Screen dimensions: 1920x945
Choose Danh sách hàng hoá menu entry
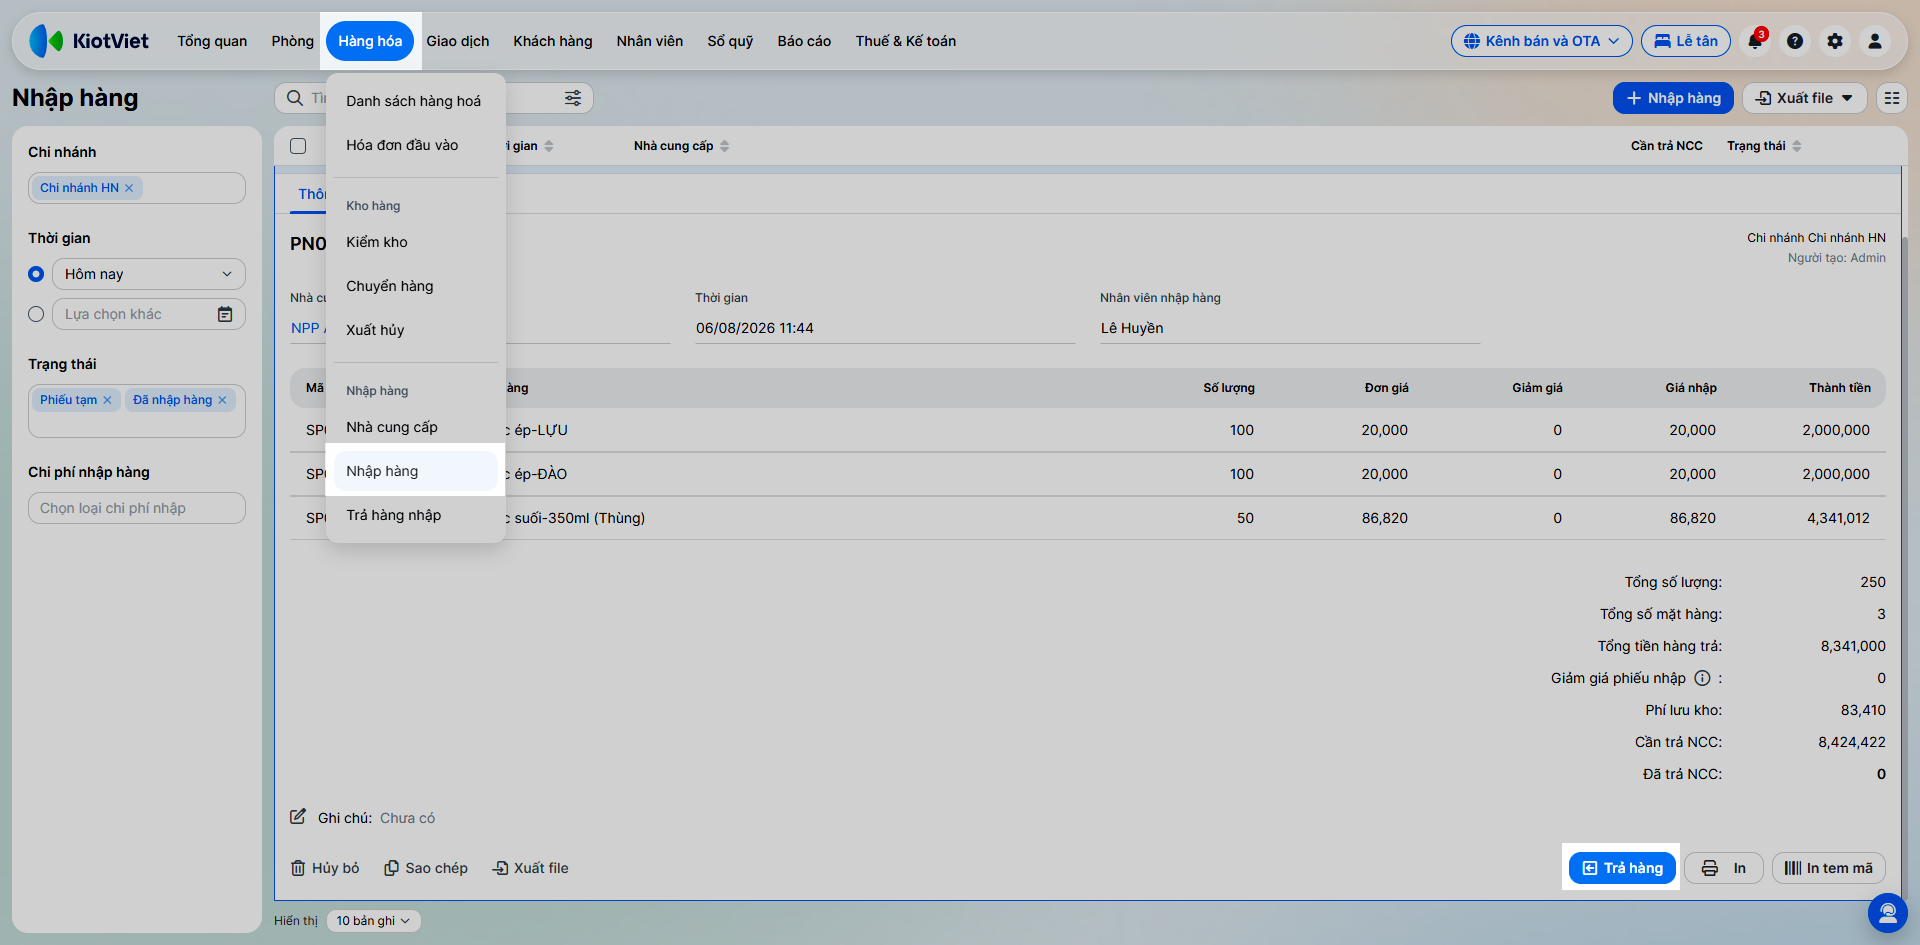tap(415, 101)
